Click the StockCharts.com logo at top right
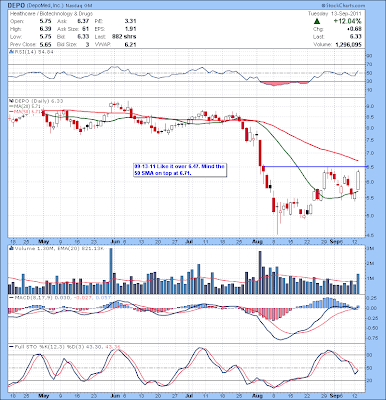The width and height of the screenshot is (386, 400). [x=343, y=6]
